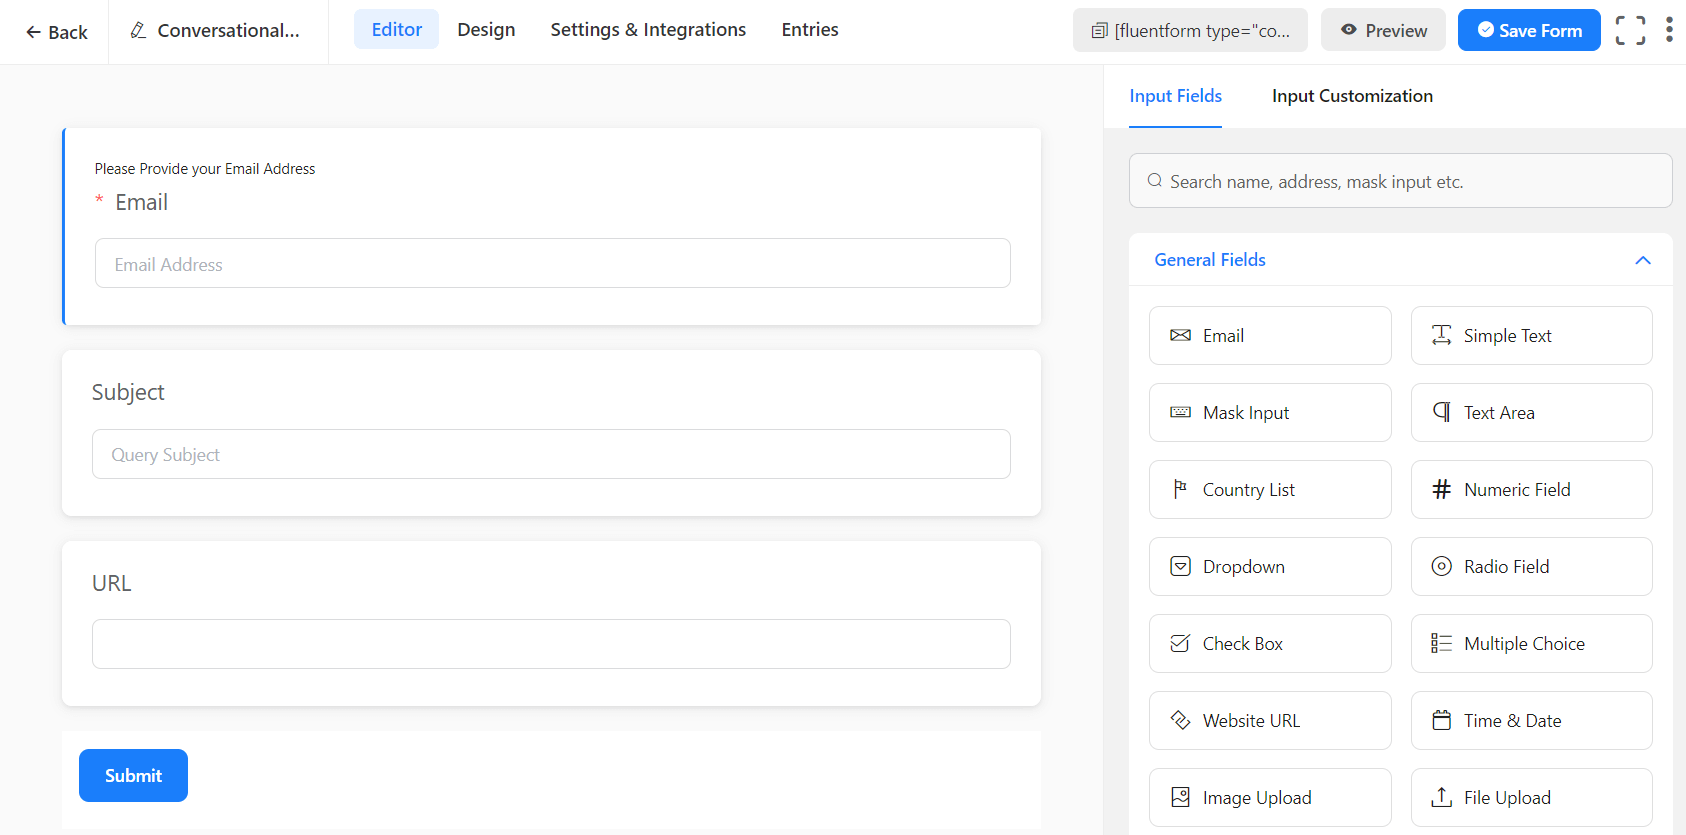Add the Dropdown field element
The image size is (1686, 835).
pyautogui.click(x=1269, y=567)
